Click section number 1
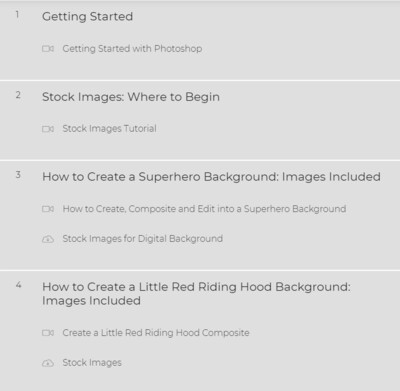Screen dimensions: 400x391 pos(17,15)
